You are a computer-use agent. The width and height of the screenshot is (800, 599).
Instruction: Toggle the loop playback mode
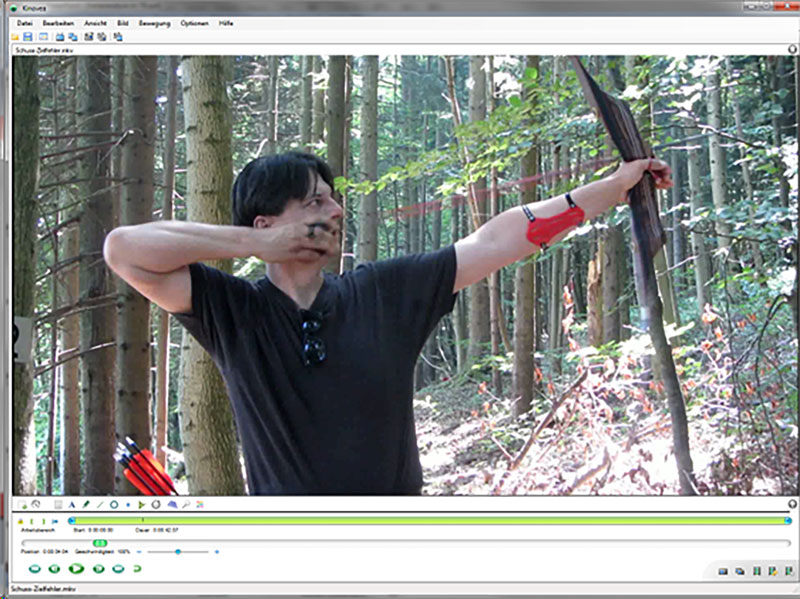(x=137, y=568)
